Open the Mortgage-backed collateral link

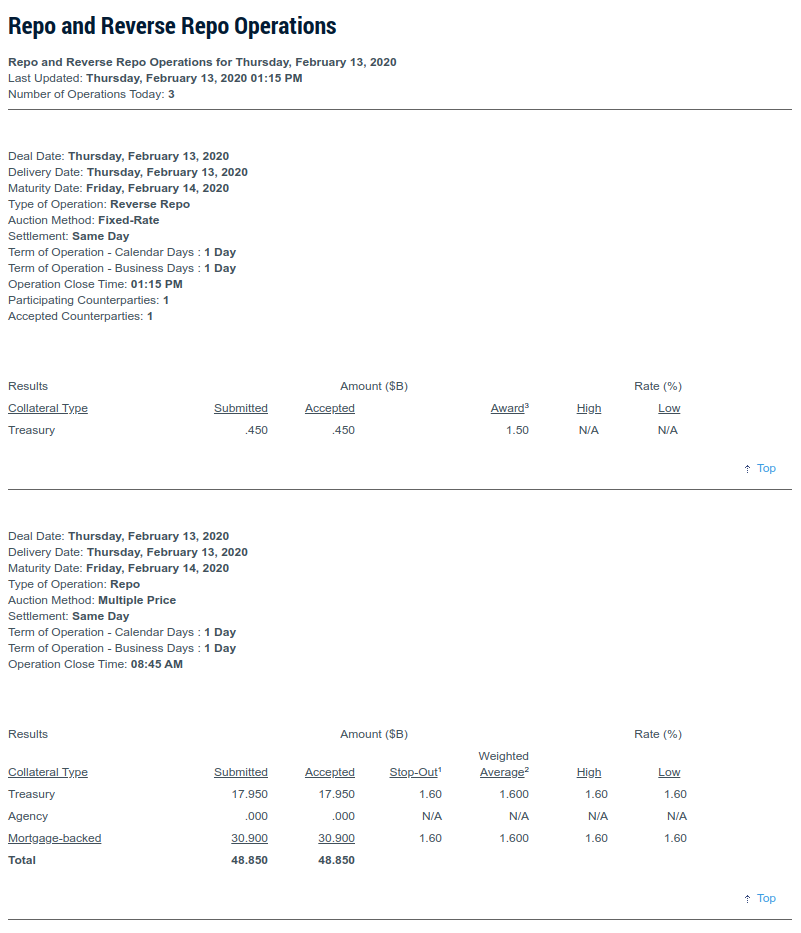point(55,838)
